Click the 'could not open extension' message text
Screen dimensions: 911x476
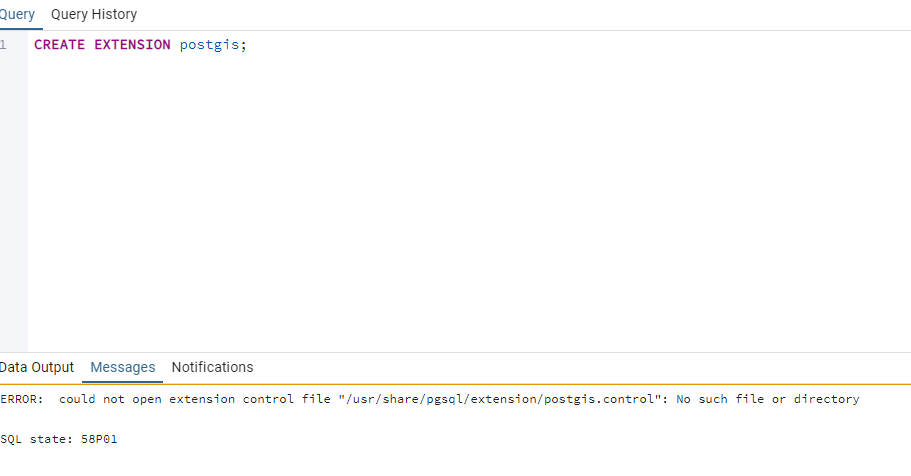click(147, 399)
